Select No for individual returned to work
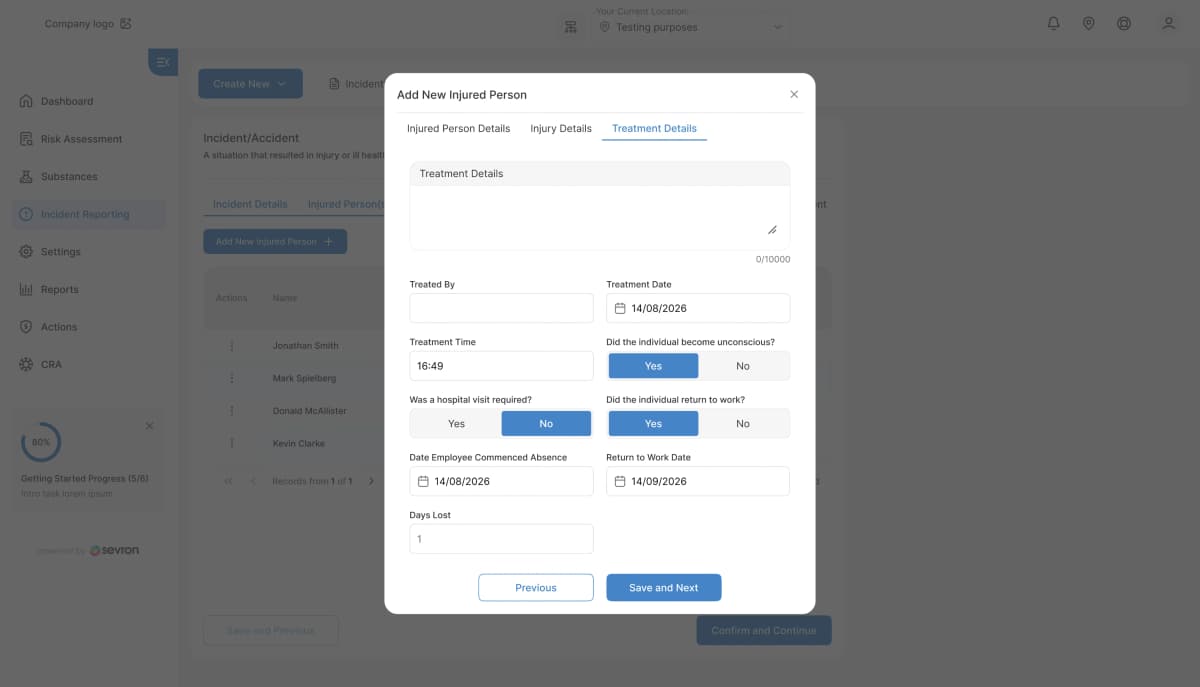Viewport: 1200px width, 687px height. tap(744, 423)
